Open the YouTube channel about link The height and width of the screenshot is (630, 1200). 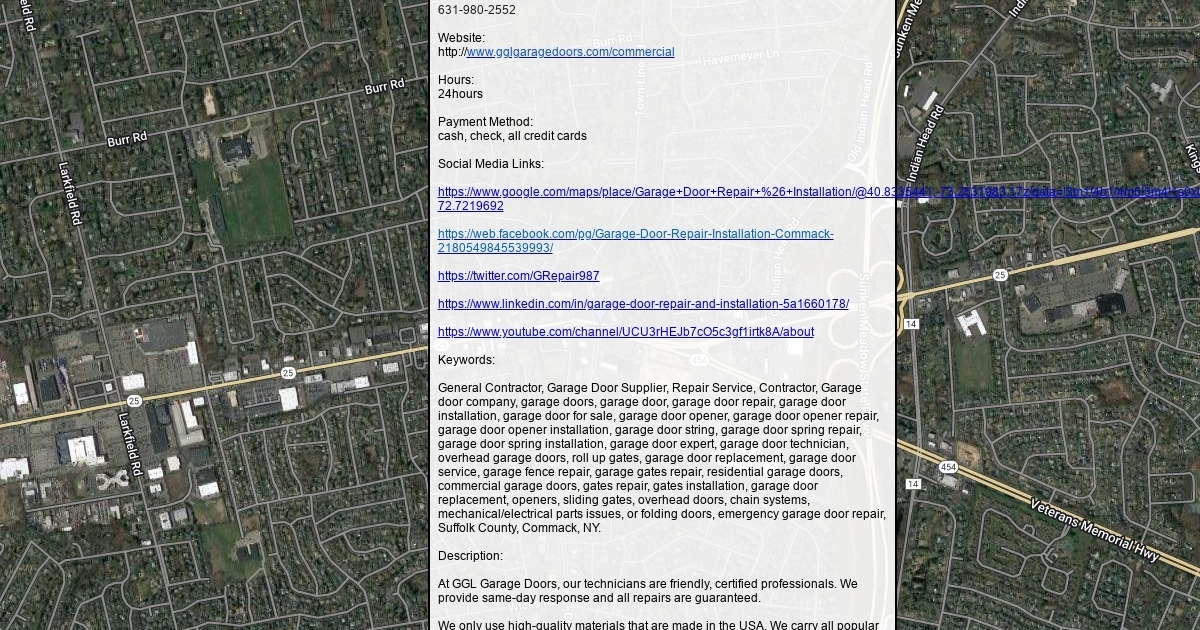point(625,332)
